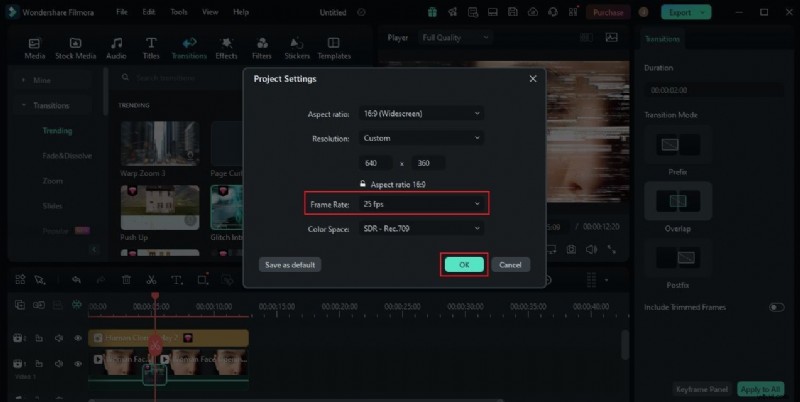Click the Save as default button
800x402 pixels.
pyautogui.click(x=291, y=265)
